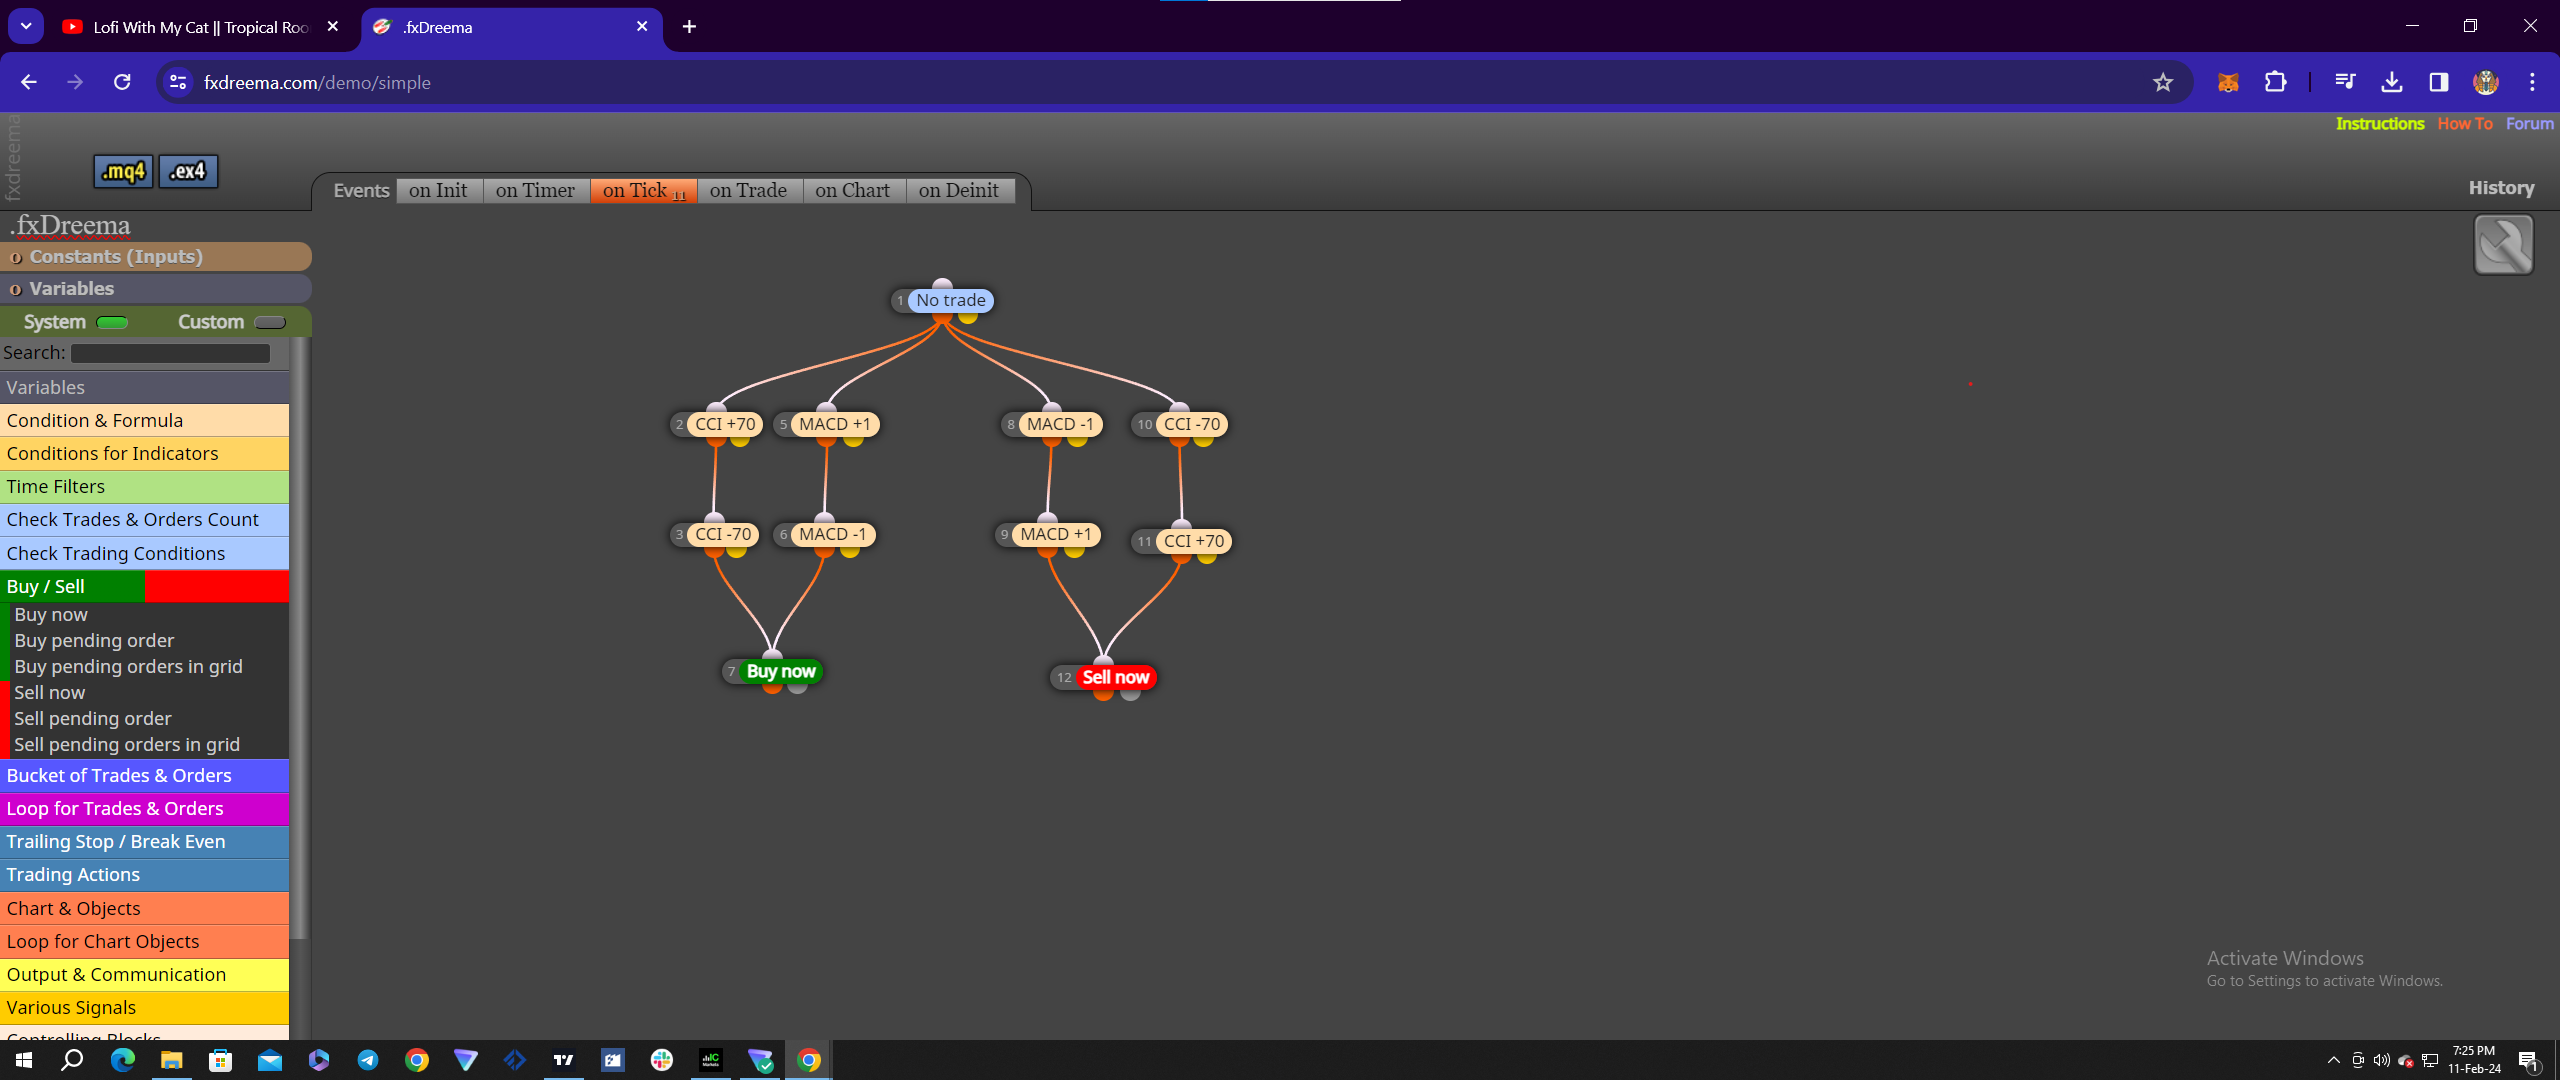Select Buy now block in list
The image size is (2560, 1080).
(51, 615)
